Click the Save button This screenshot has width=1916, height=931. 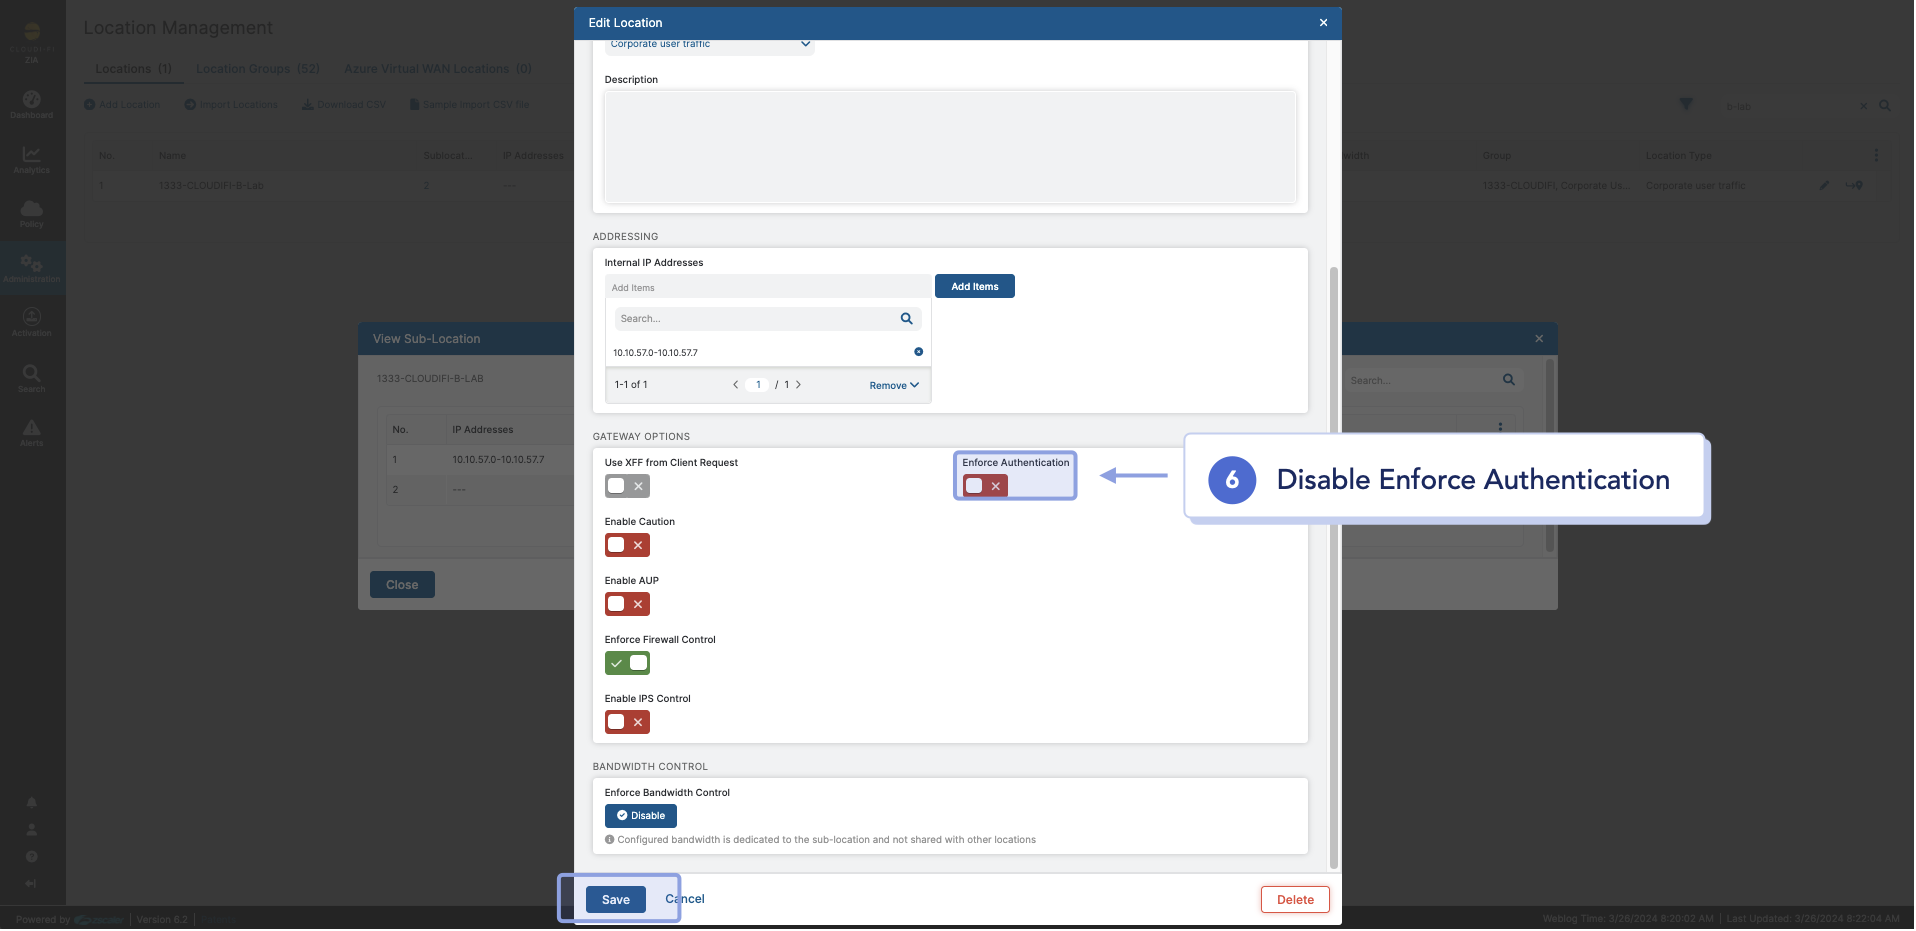(615, 900)
